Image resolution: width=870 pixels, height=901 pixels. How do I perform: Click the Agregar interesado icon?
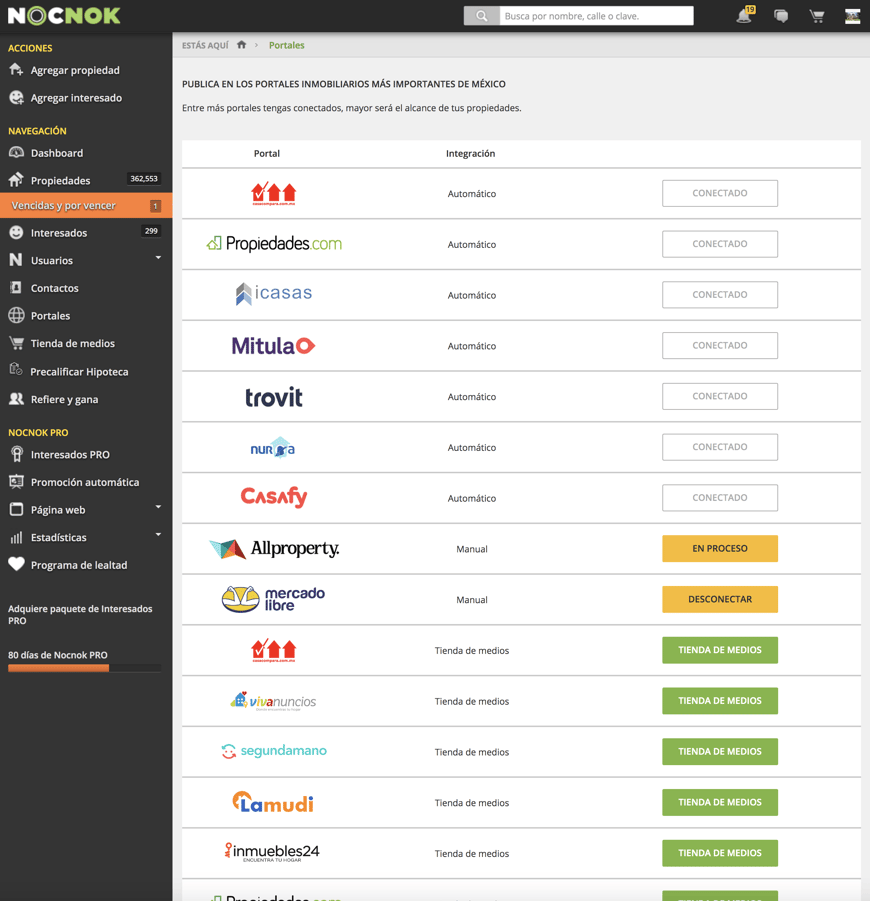tap(16, 98)
